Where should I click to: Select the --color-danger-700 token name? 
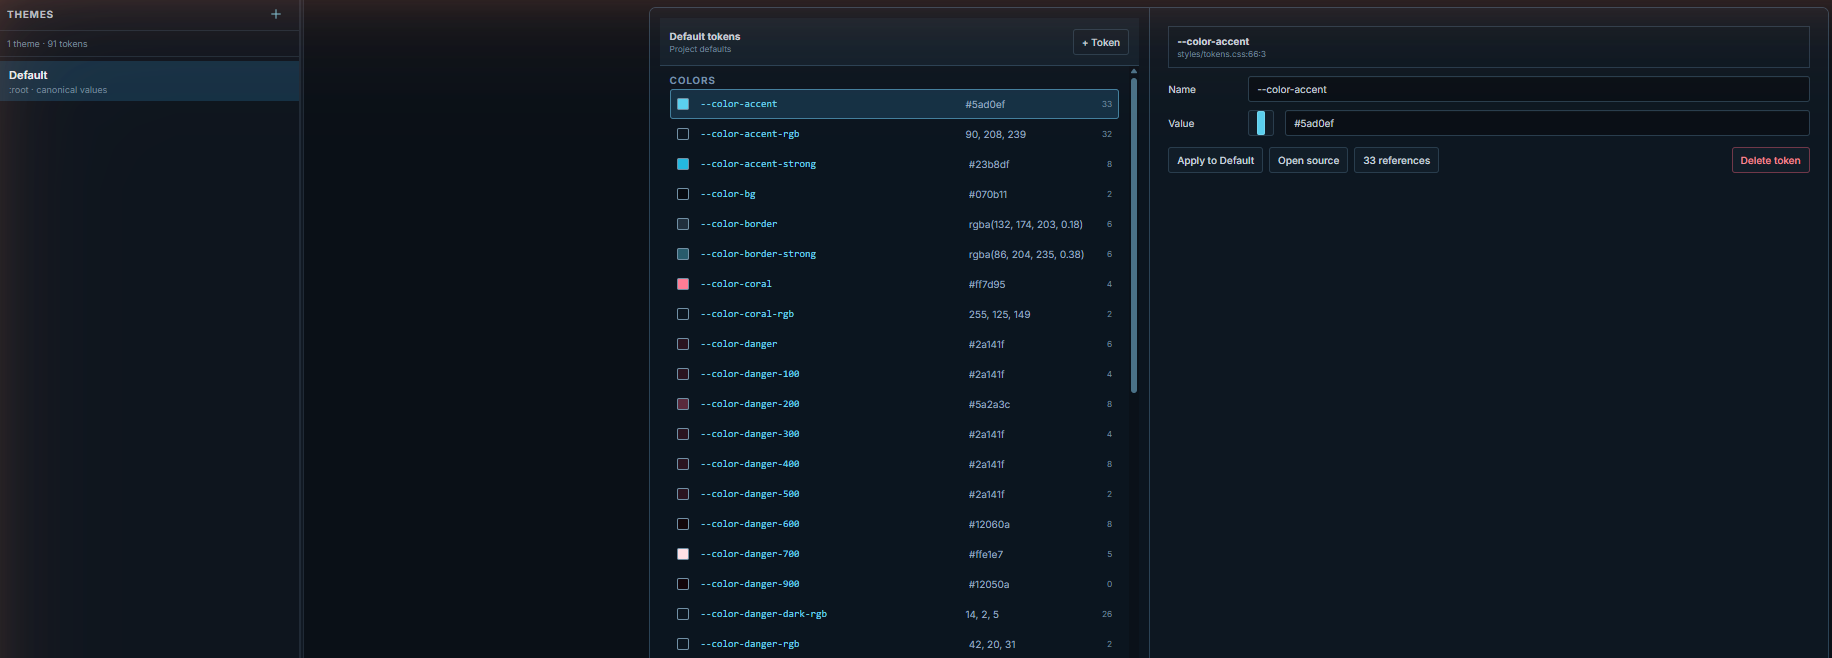coord(750,554)
